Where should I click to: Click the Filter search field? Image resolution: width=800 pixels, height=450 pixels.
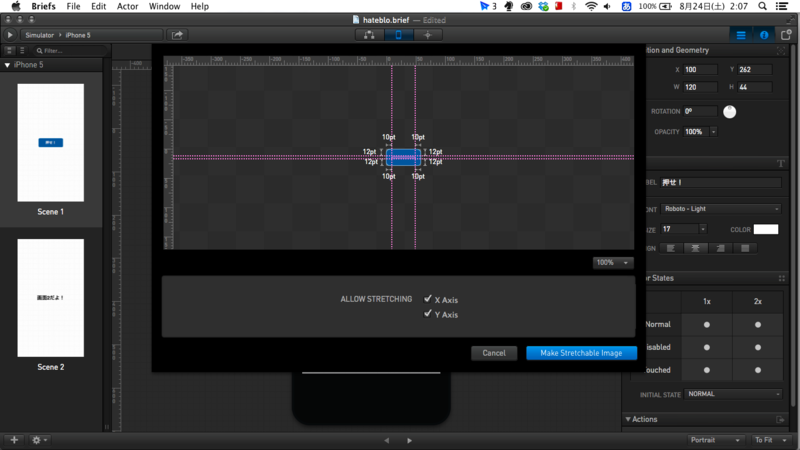pyautogui.click(x=70, y=51)
